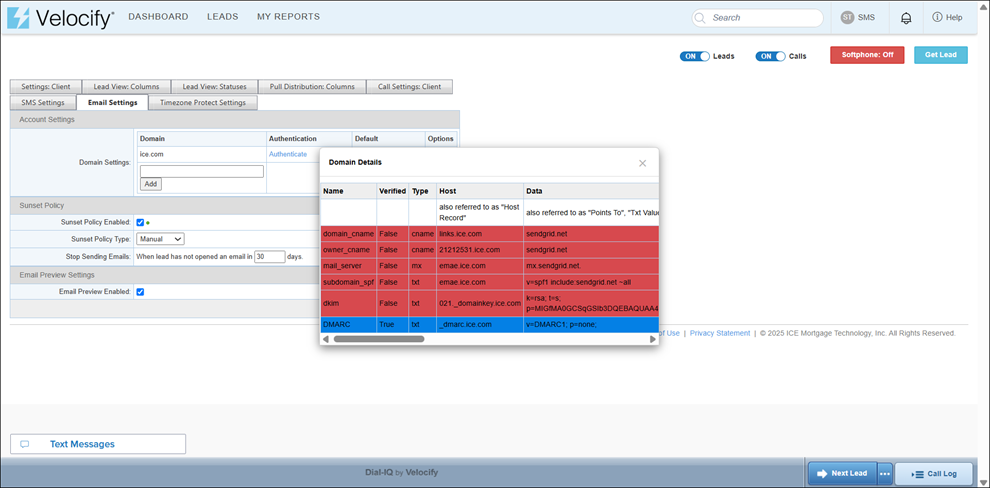Open the Sunset Policy Type dropdown
This screenshot has height=488, width=990.
[160, 239]
